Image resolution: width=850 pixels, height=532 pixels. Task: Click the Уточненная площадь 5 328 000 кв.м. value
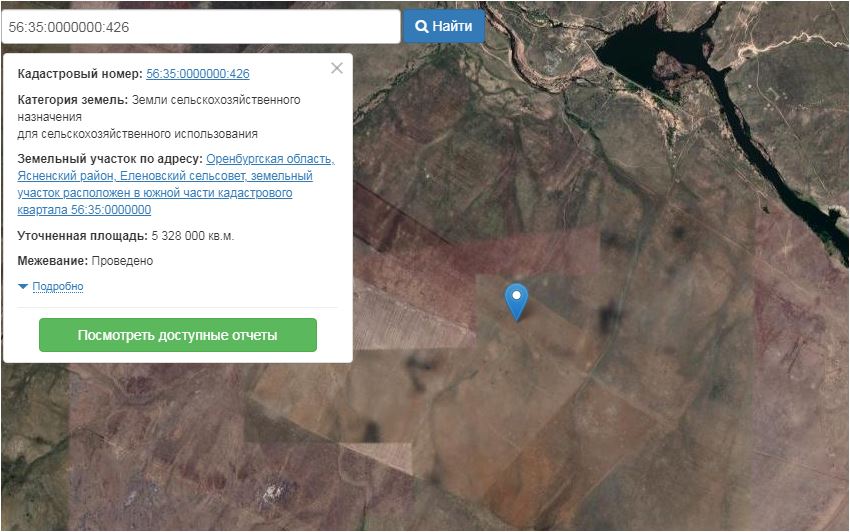click(x=192, y=236)
